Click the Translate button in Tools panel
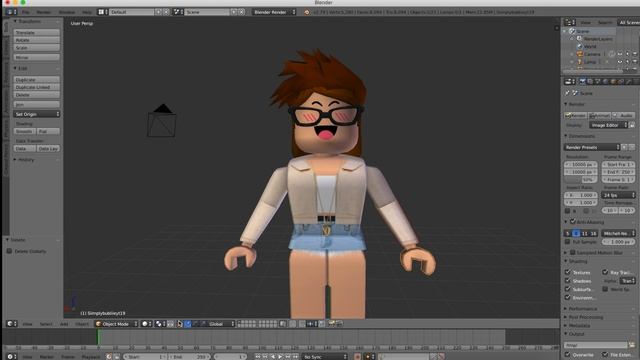640x360 pixels. click(x=37, y=32)
